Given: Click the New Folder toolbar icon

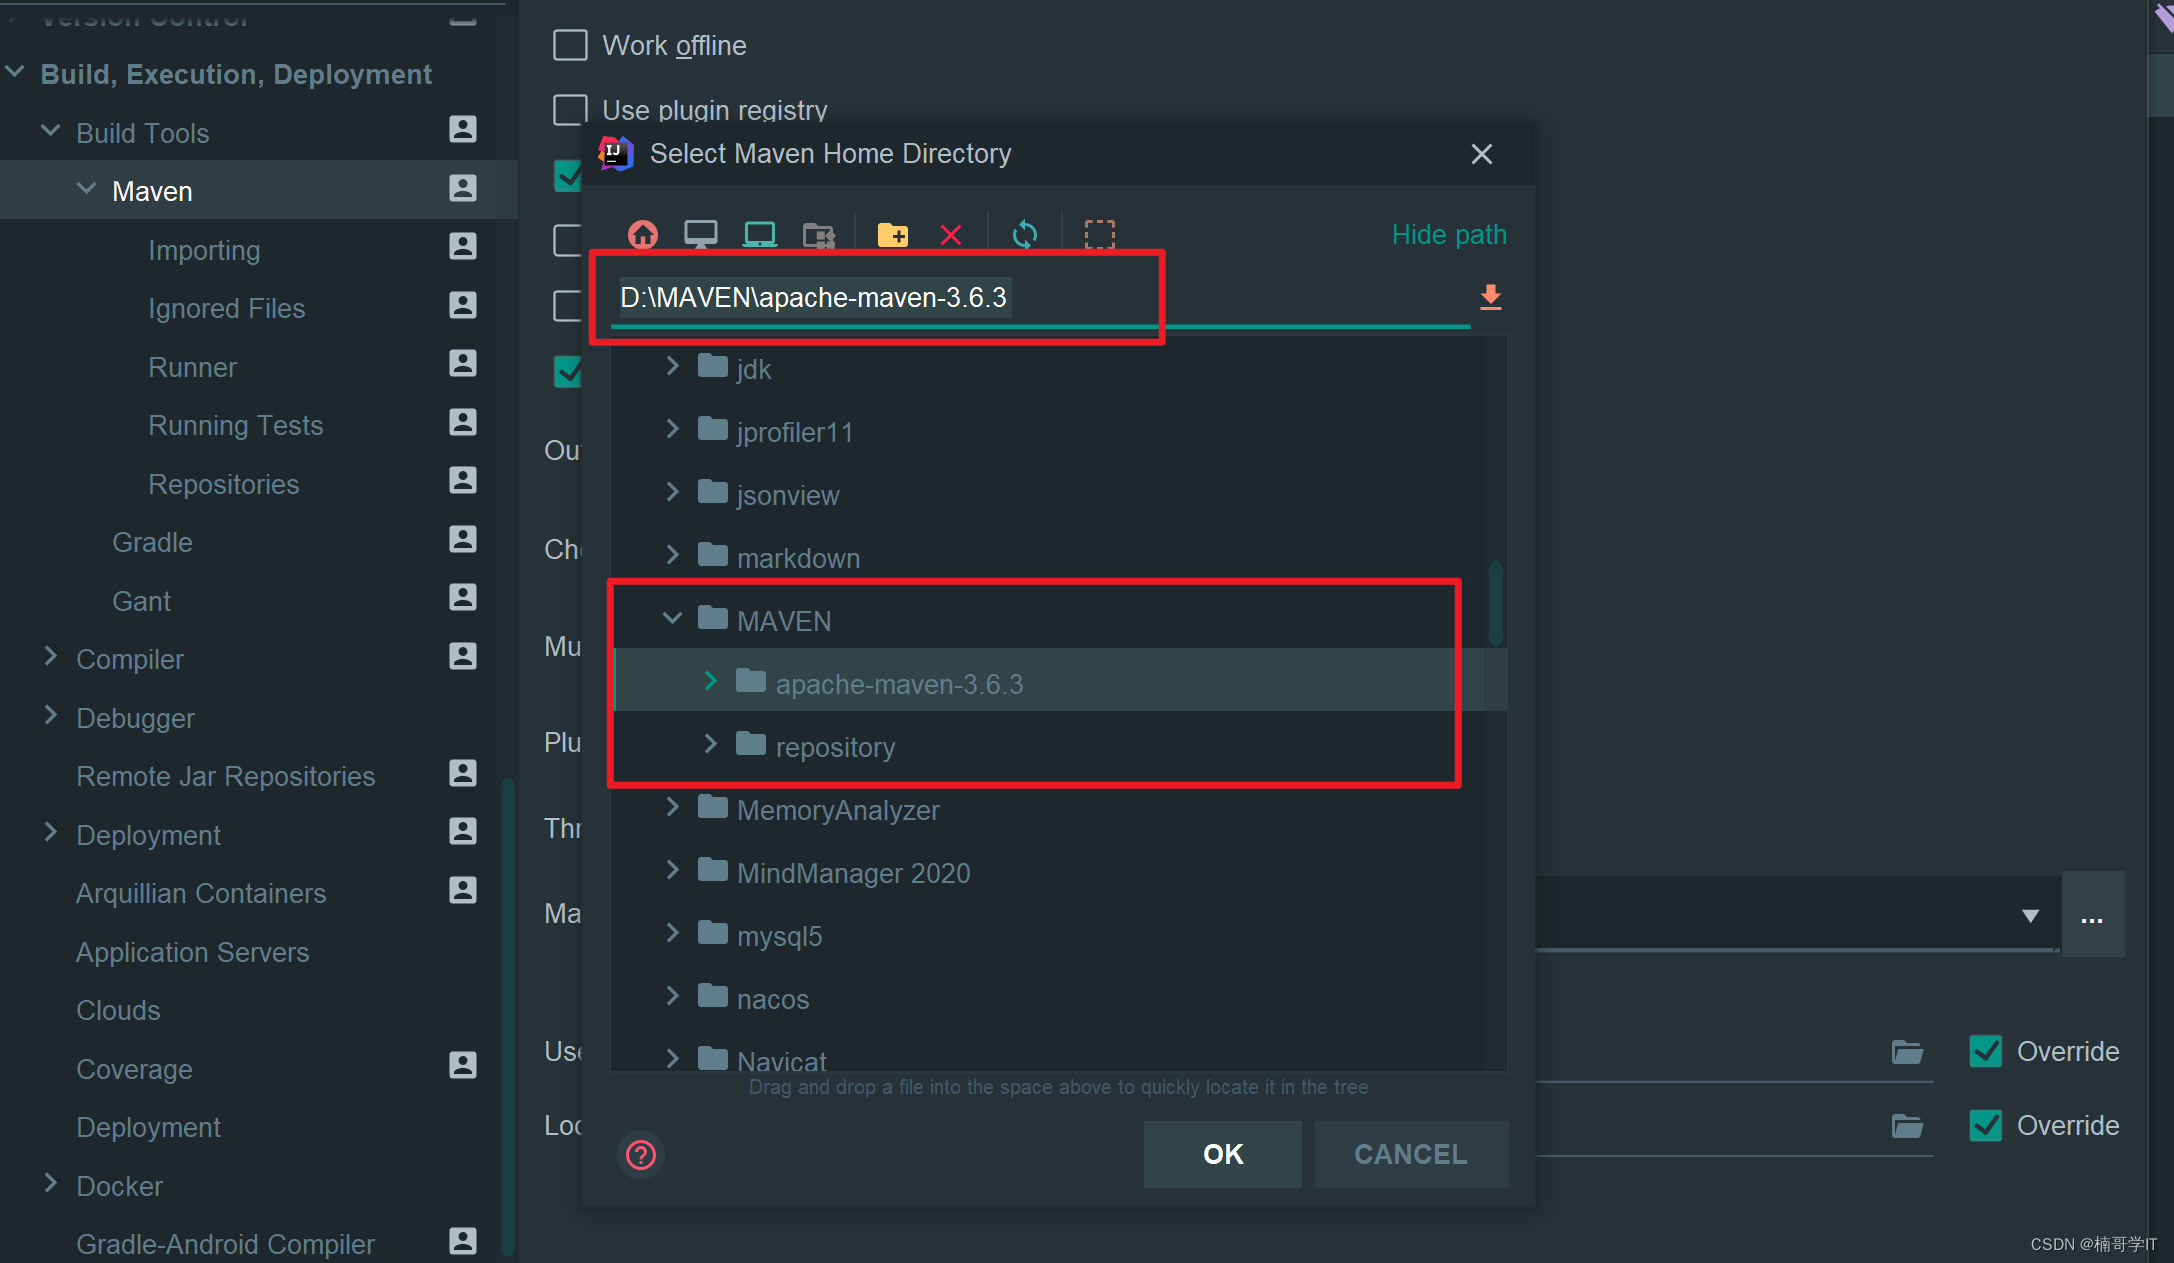Looking at the screenshot, I should (892, 235).
